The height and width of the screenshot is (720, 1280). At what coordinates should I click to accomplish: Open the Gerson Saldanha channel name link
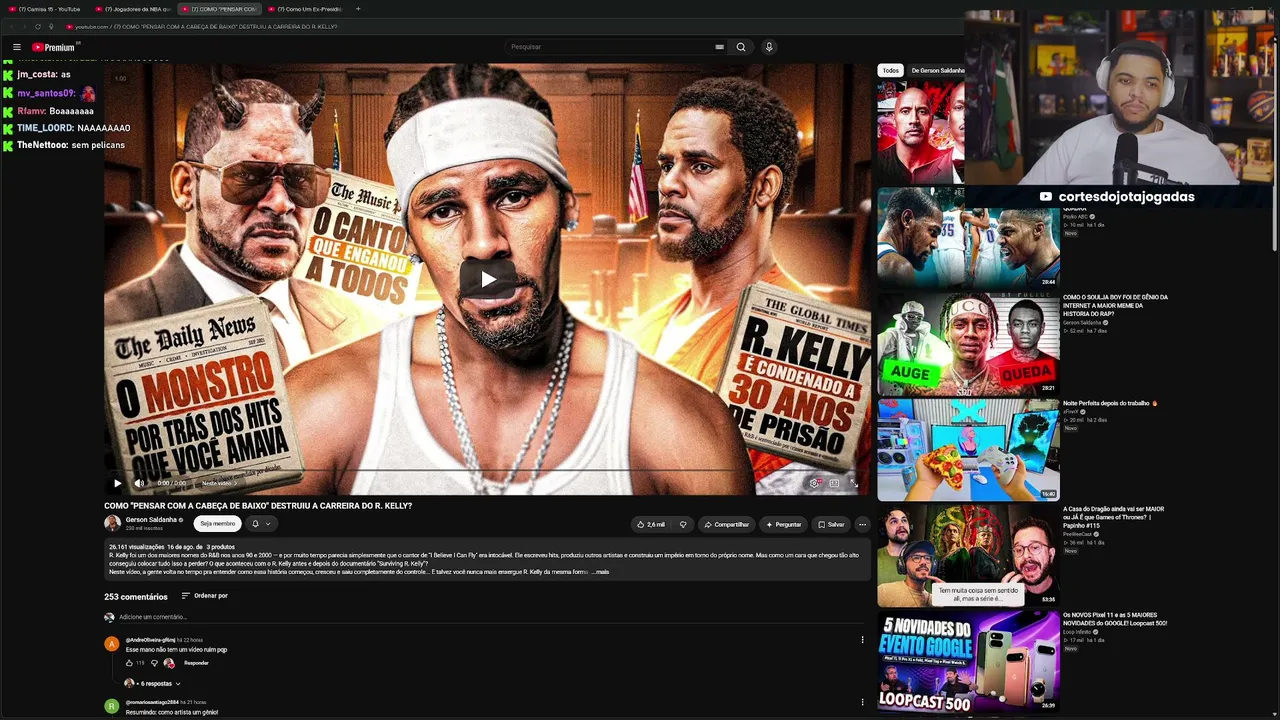click(x=152, y=520)
